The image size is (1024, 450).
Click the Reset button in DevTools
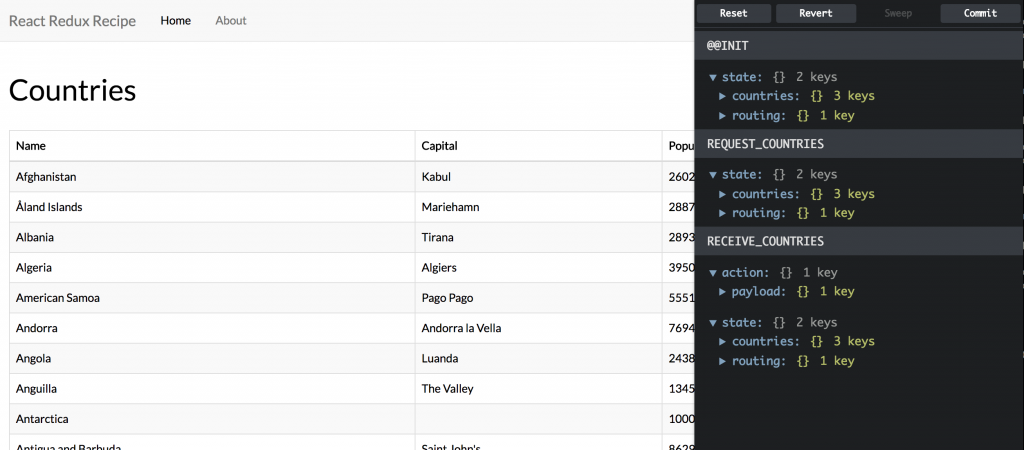click(733, 13)
